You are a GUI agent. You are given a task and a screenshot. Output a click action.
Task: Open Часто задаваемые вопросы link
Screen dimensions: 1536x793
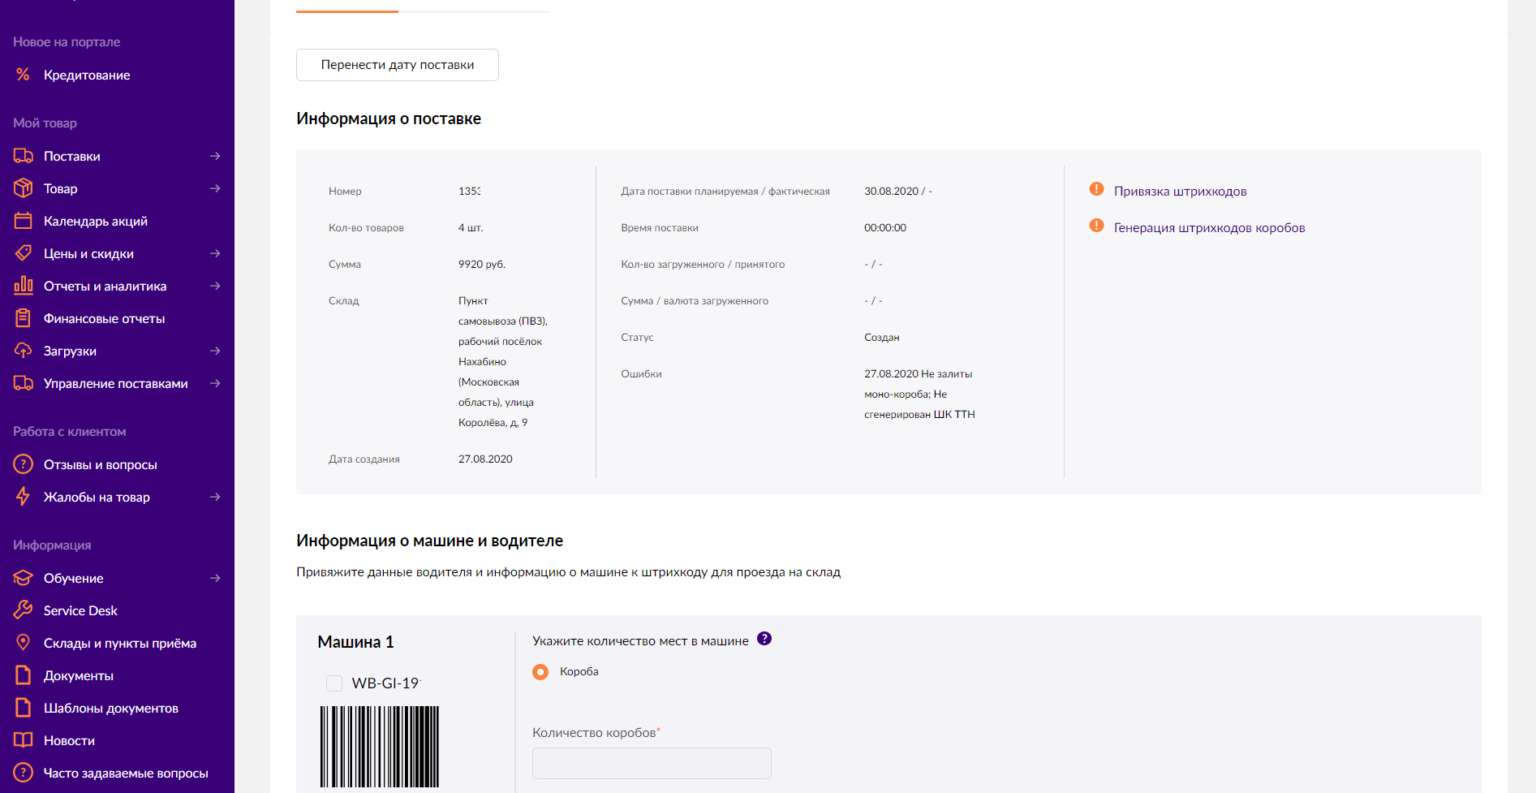pyautogui.click(x=126, y=773)
